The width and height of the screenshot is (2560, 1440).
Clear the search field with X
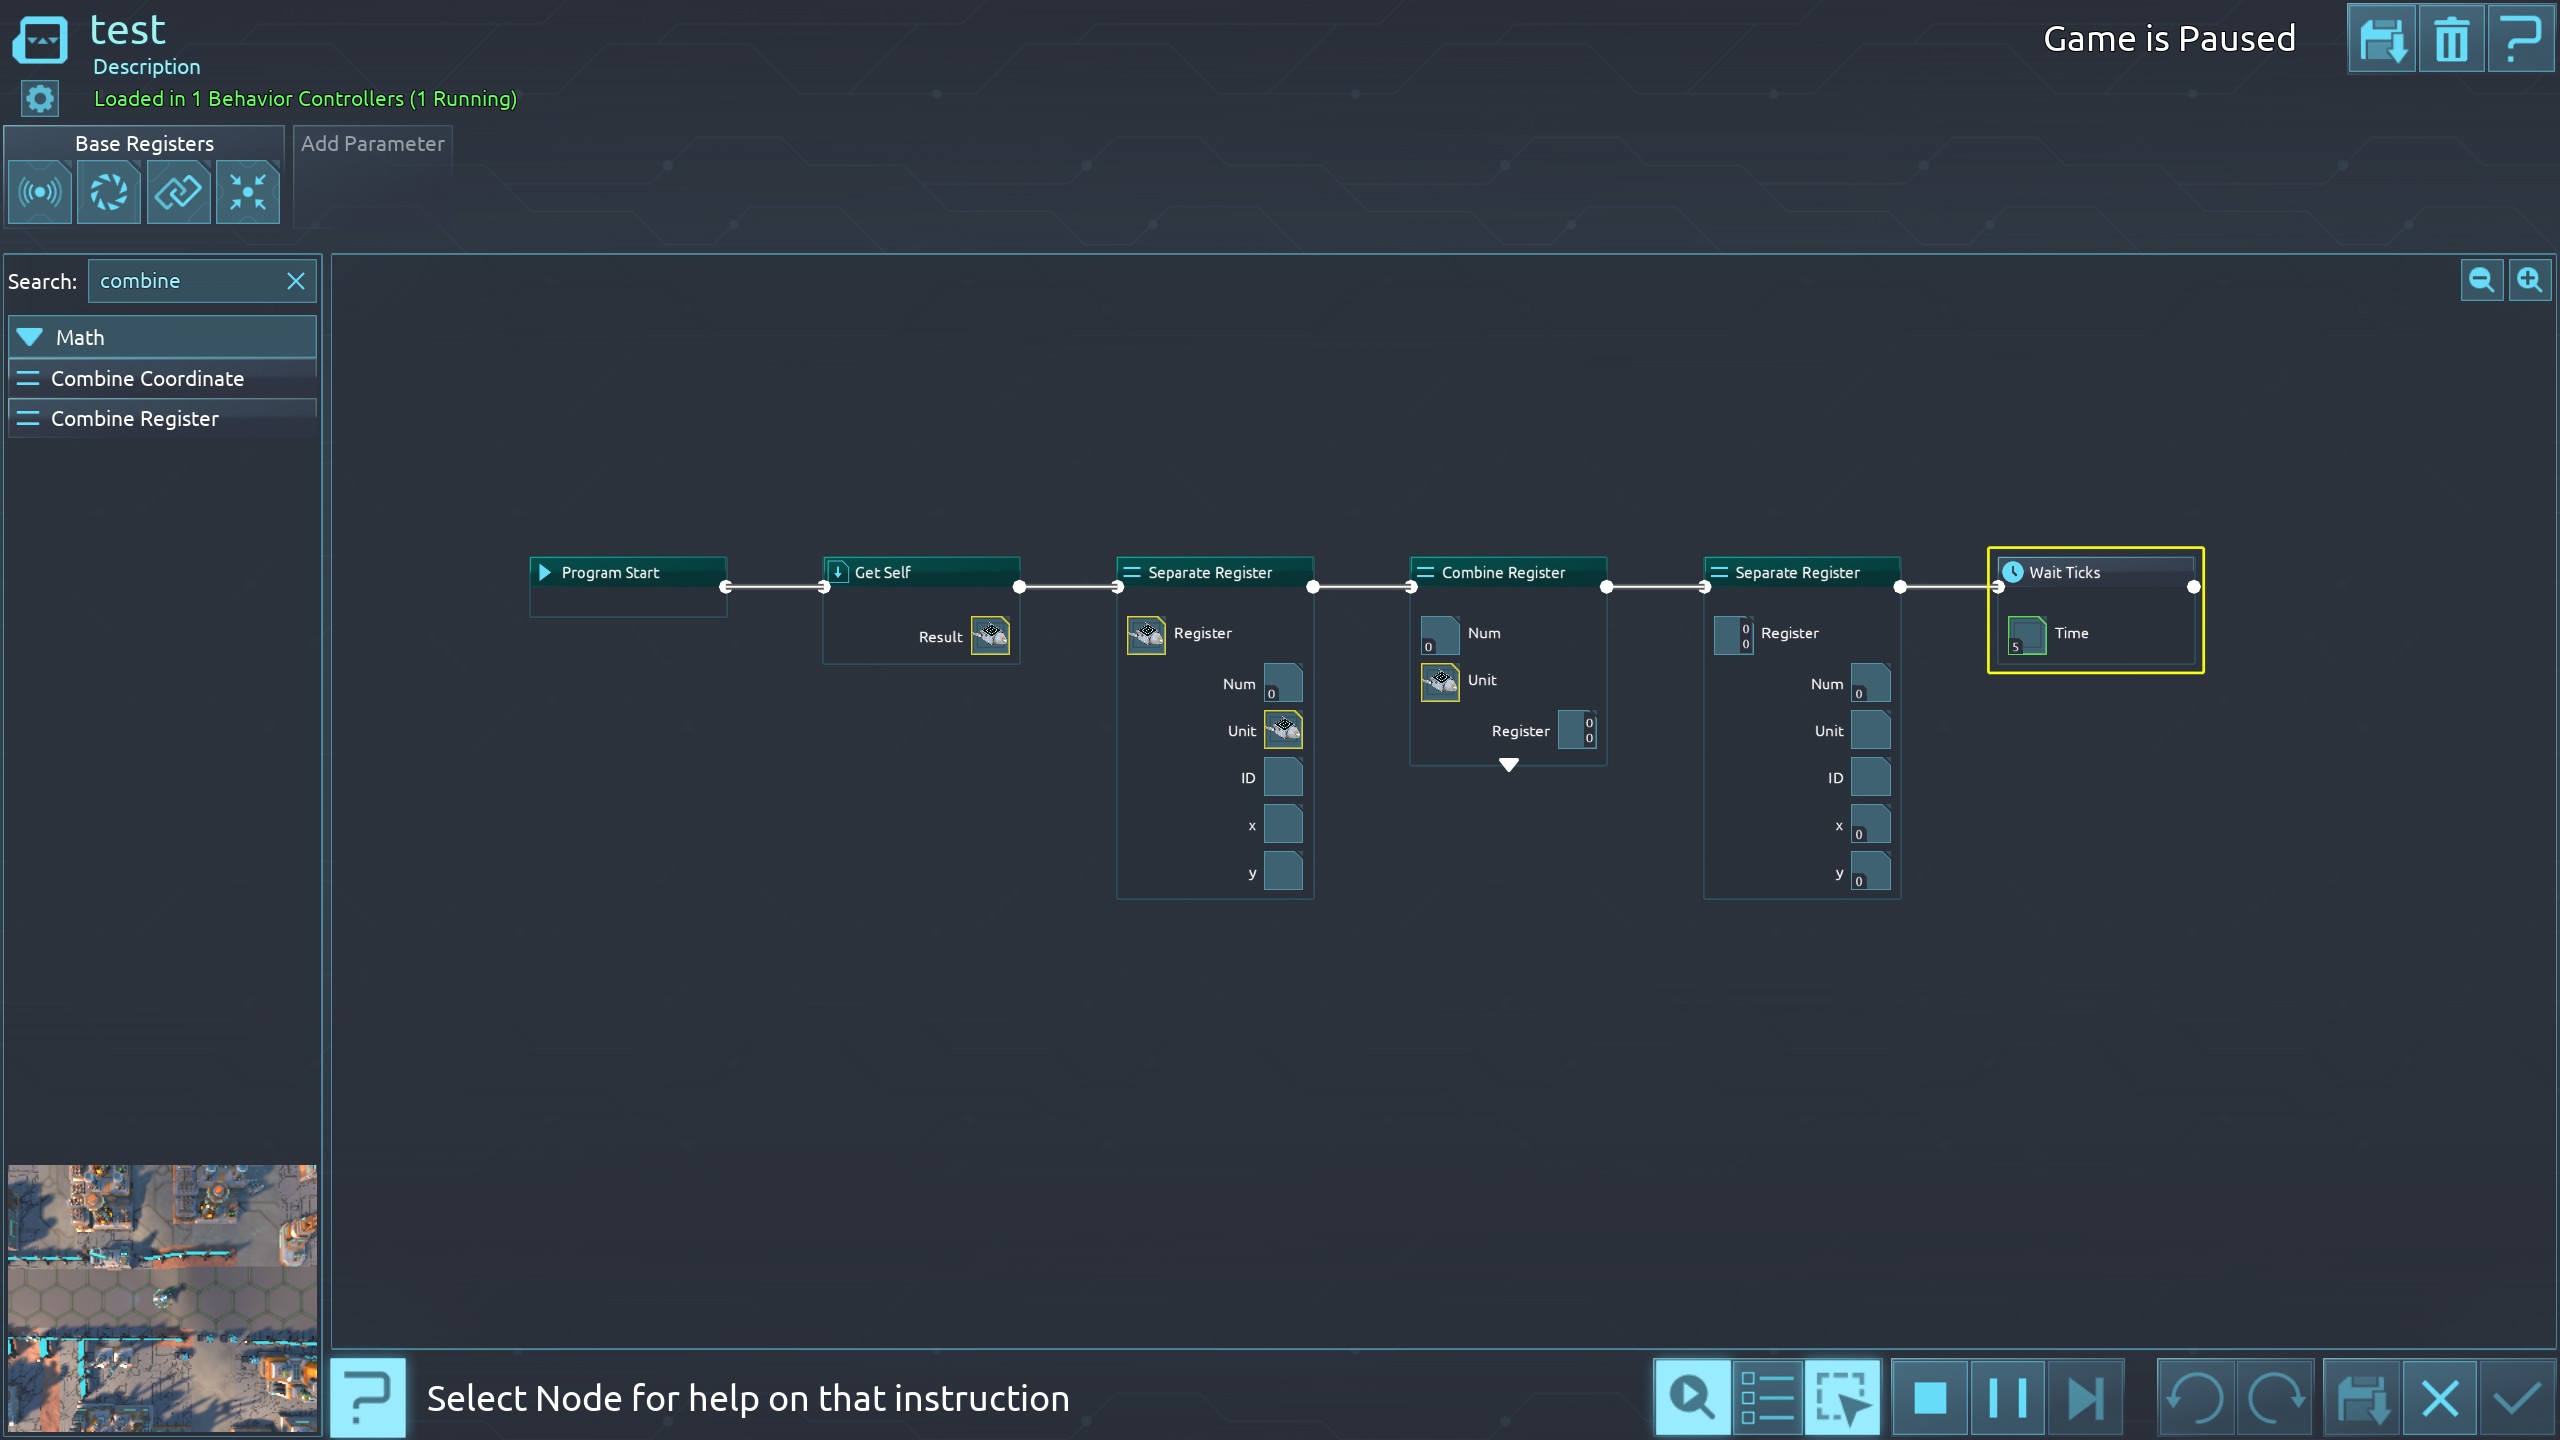[296, 281]
